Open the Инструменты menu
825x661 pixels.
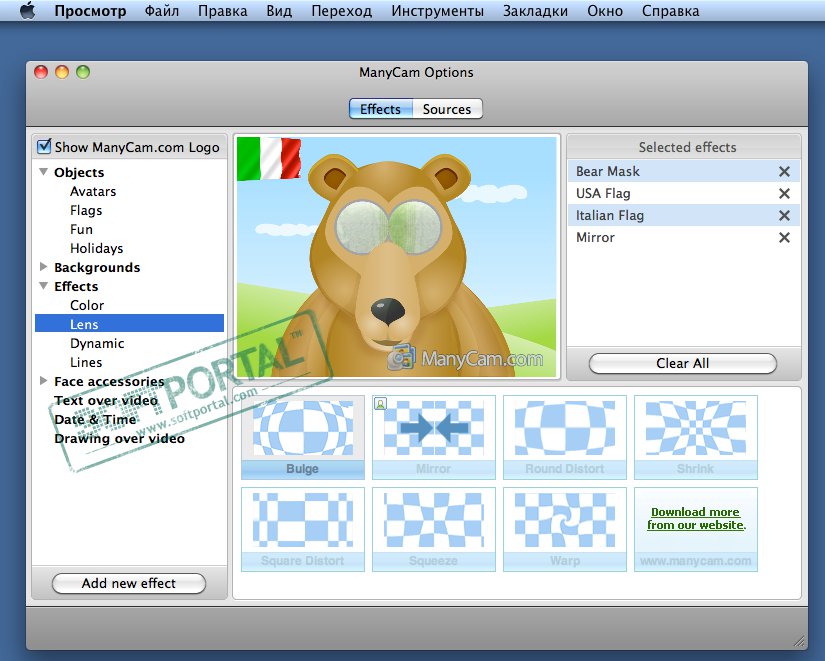[x=437, y=11]
